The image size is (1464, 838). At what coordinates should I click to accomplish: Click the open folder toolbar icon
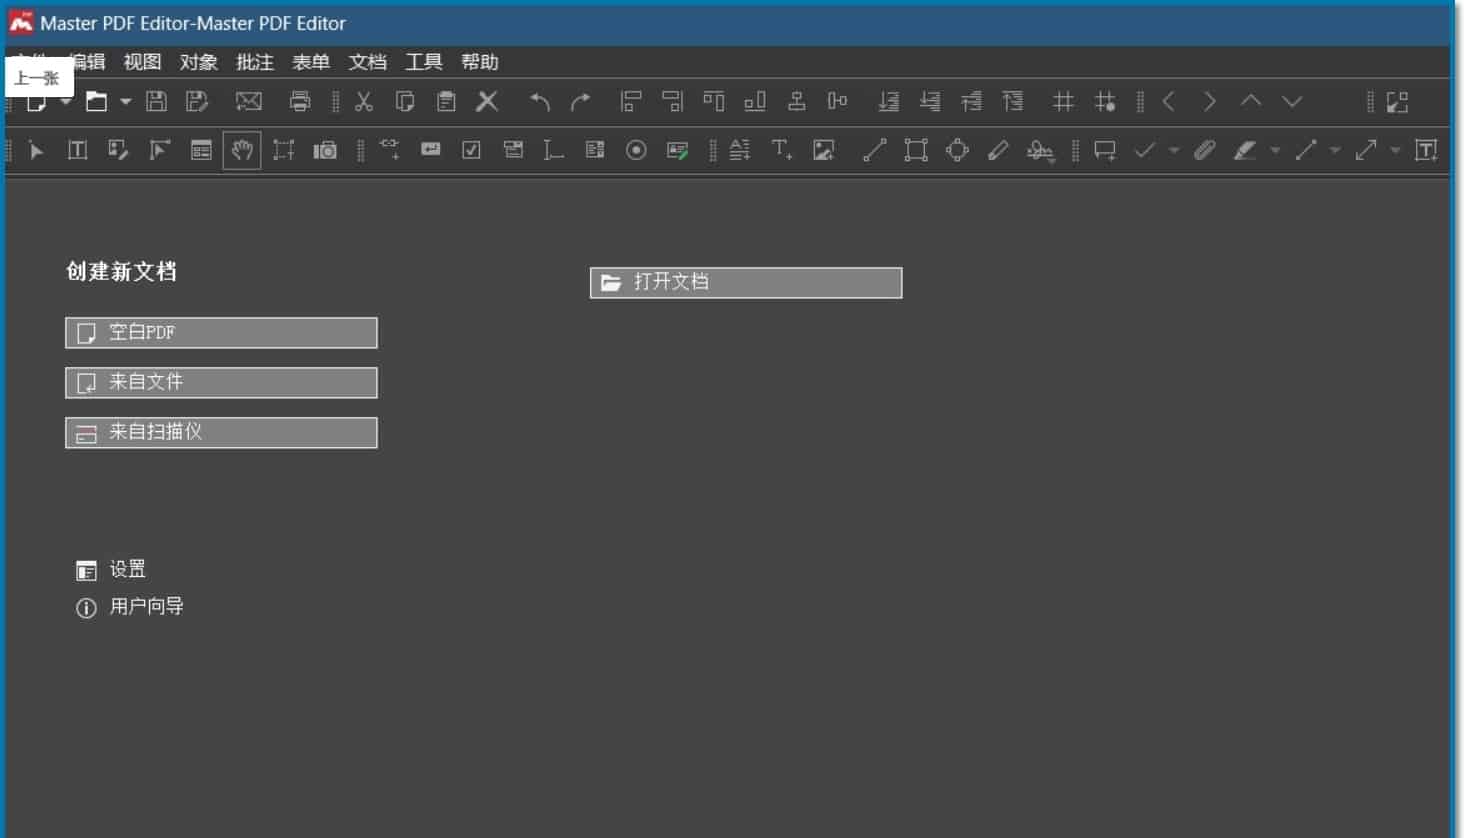96,101
